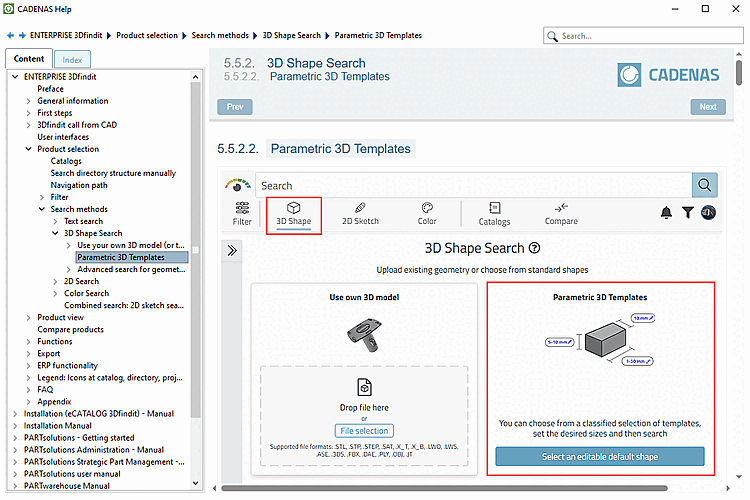This screenshot has height=500, width=750.
Task: Open PARTsolutions user manual tree item
Action: [x=72, y=474]
